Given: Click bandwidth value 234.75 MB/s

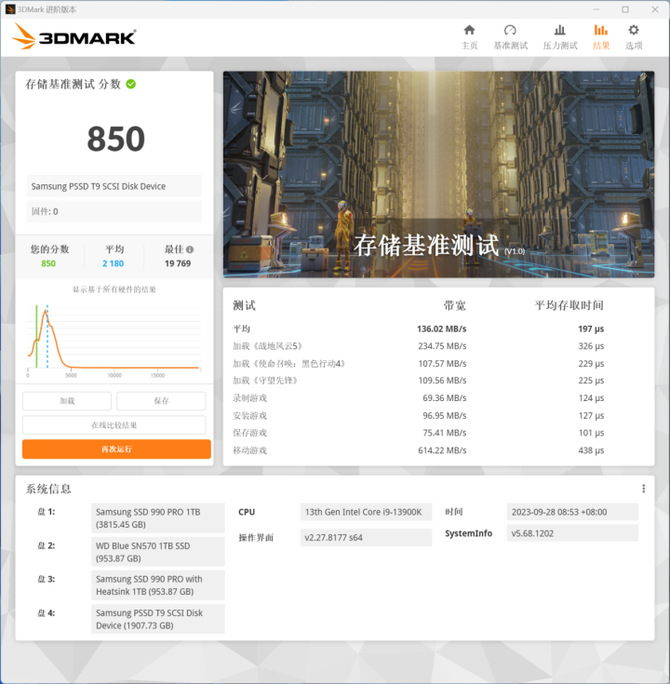Looking at the screenshot, I should pos(442,346).
